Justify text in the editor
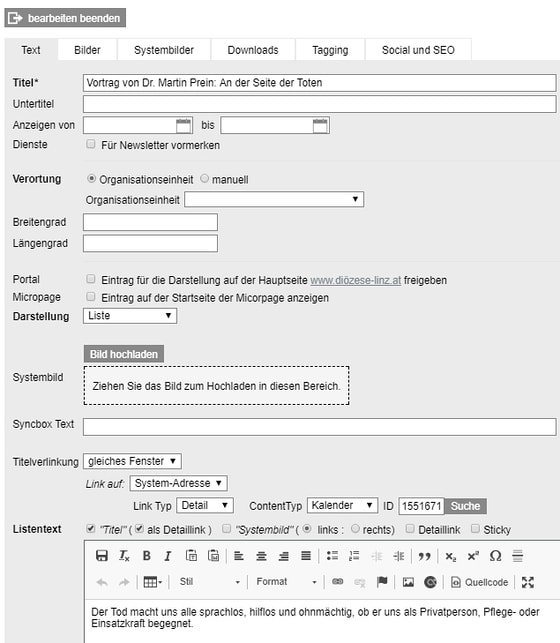560x643 pixels. tap(306, 556)
